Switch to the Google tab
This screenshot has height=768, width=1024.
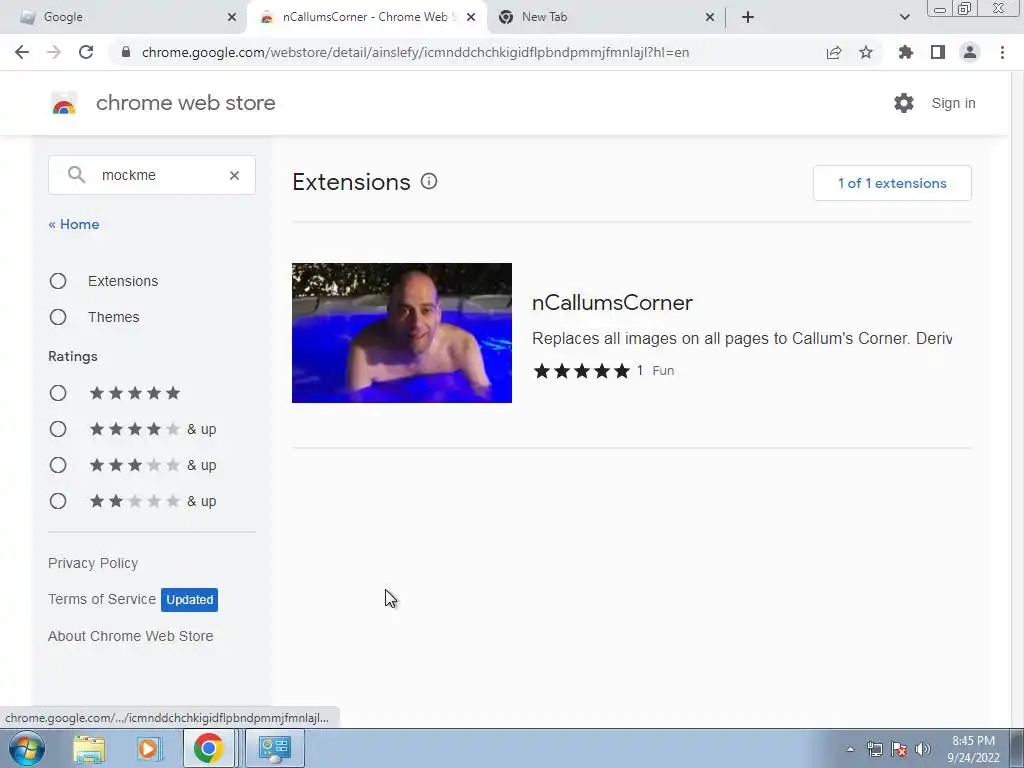point(123,17)
